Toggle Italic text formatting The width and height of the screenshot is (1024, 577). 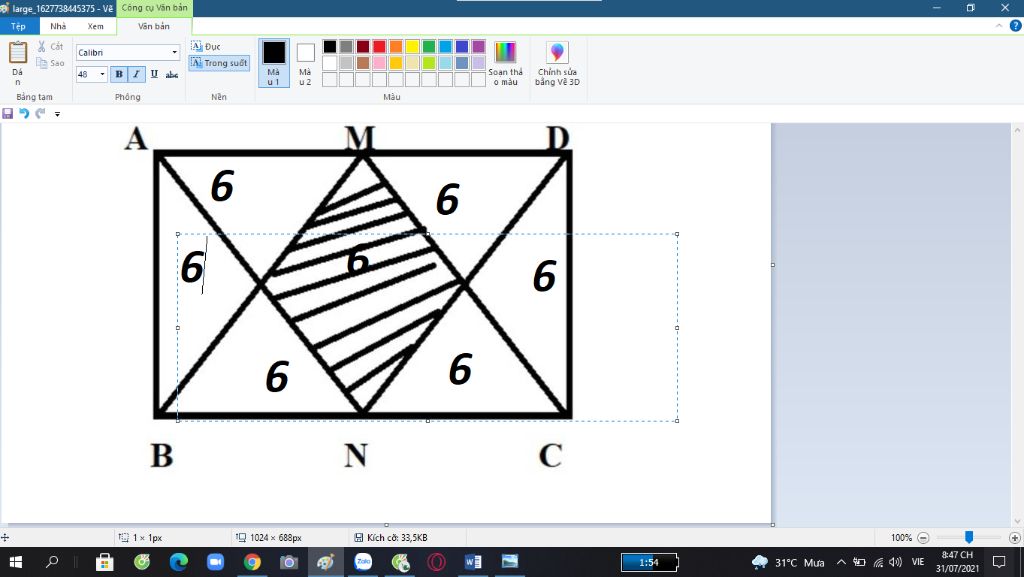click(x=136, y=74)
